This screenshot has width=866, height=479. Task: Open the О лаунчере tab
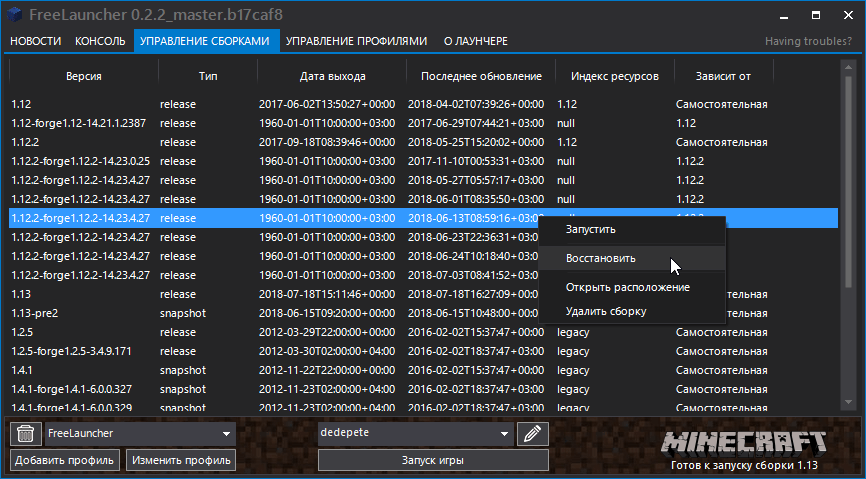pos(474,41)
